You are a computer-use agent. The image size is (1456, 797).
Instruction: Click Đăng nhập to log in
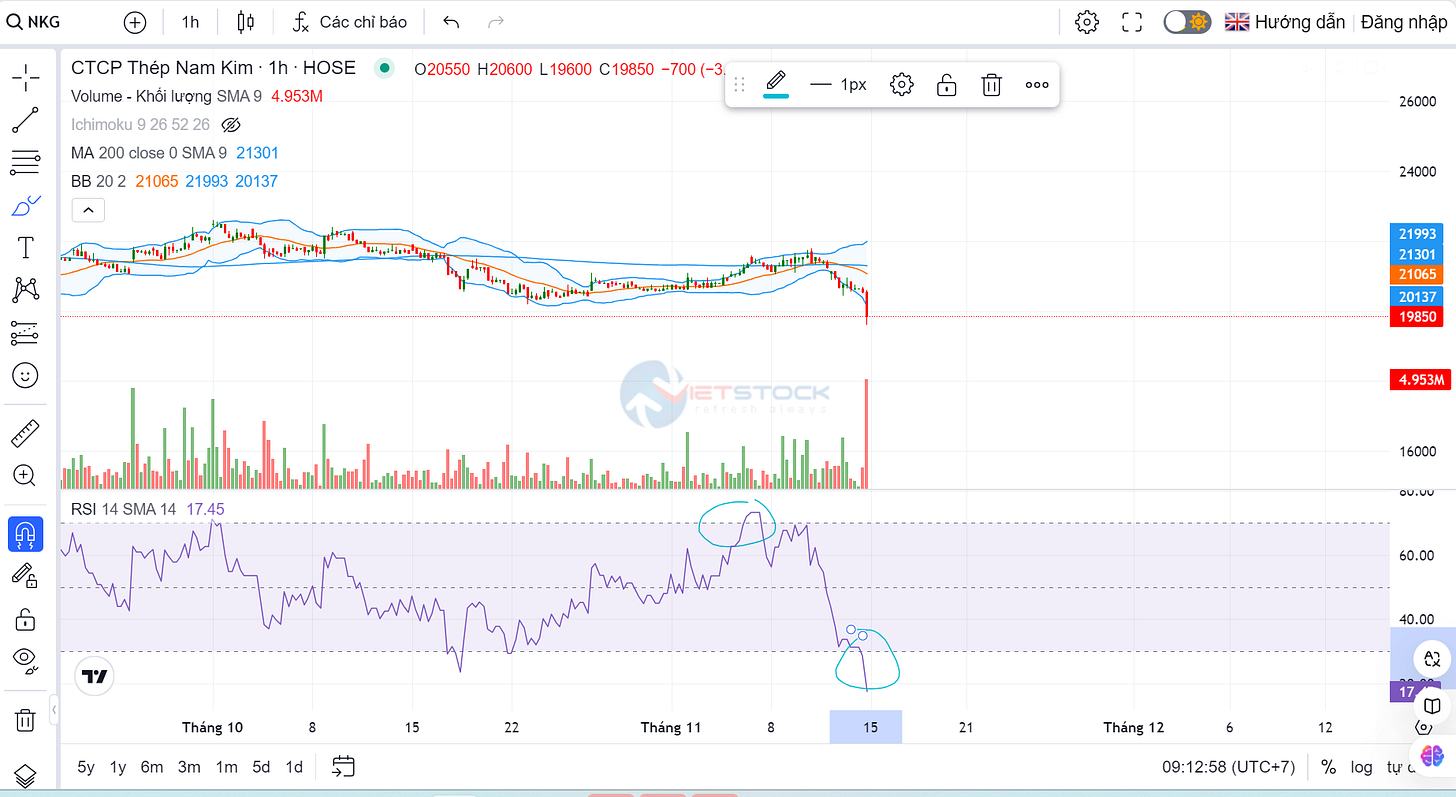pyautogui.click(x=1404, y=22)
